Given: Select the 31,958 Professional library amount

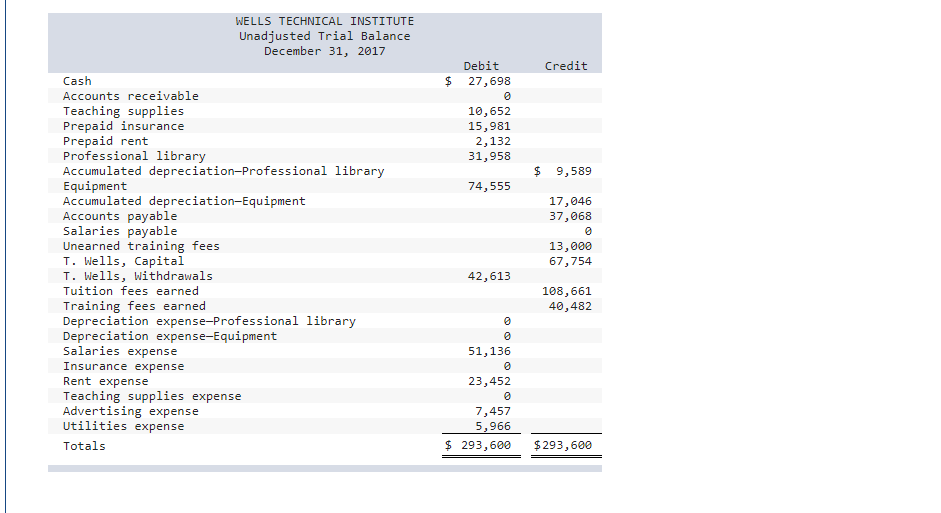Looking at the screenshot, I should pos(489,156).
